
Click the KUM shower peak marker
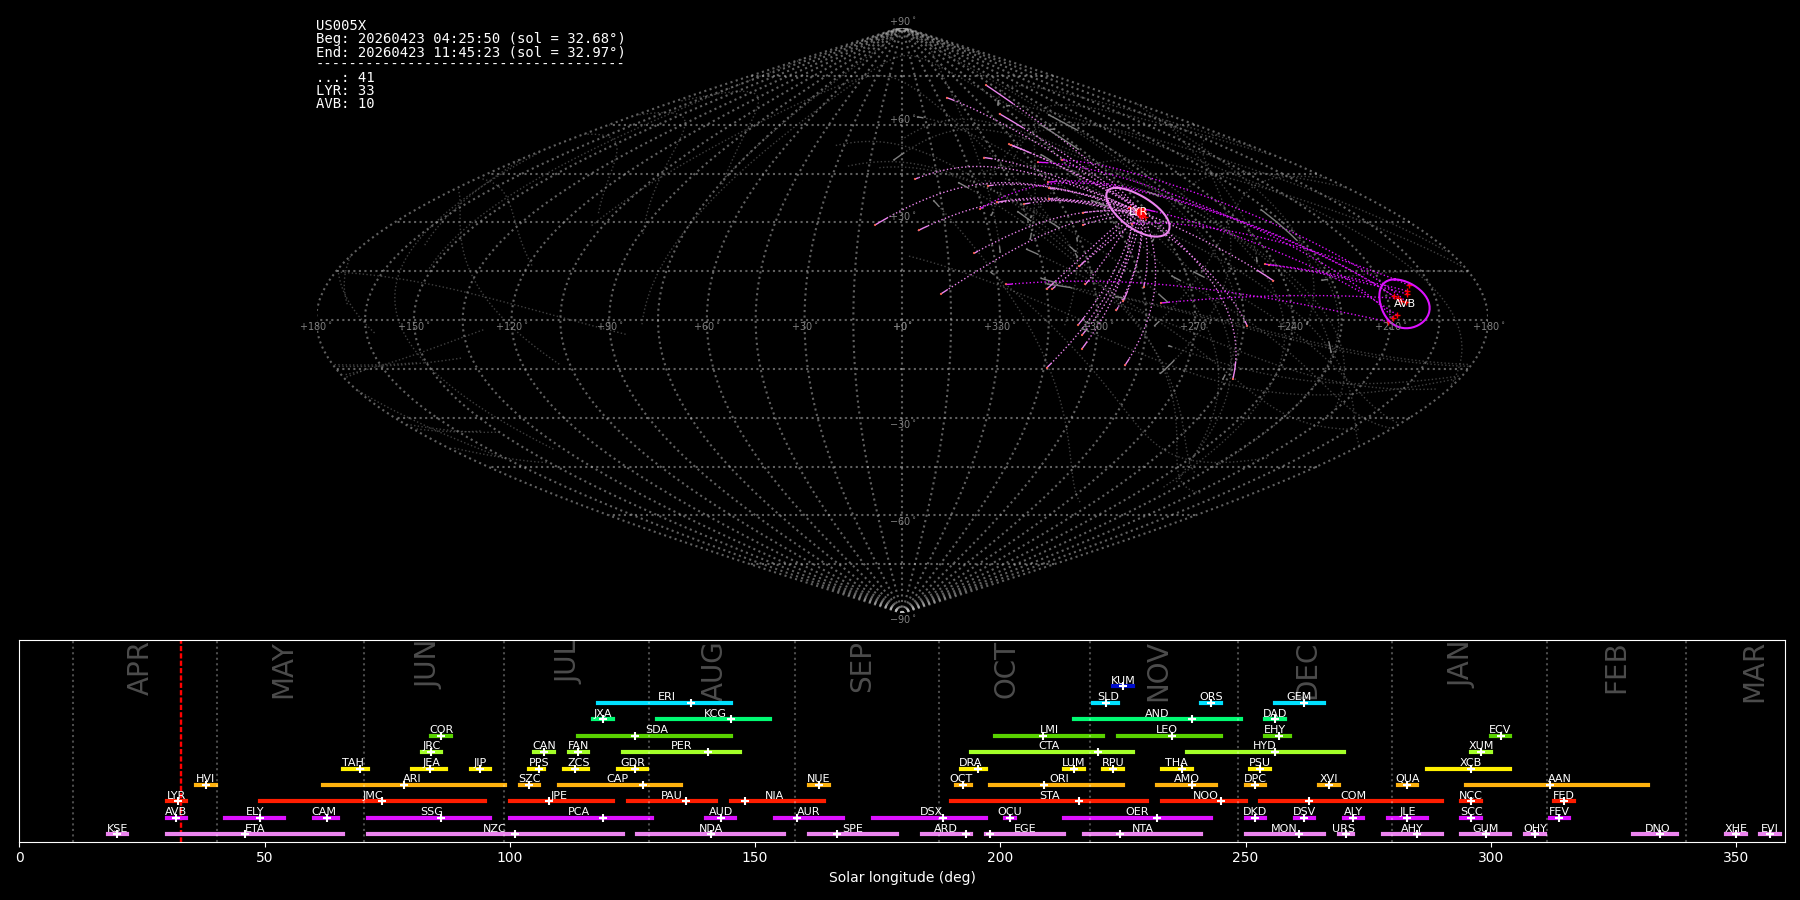(x=1122, y=686)
